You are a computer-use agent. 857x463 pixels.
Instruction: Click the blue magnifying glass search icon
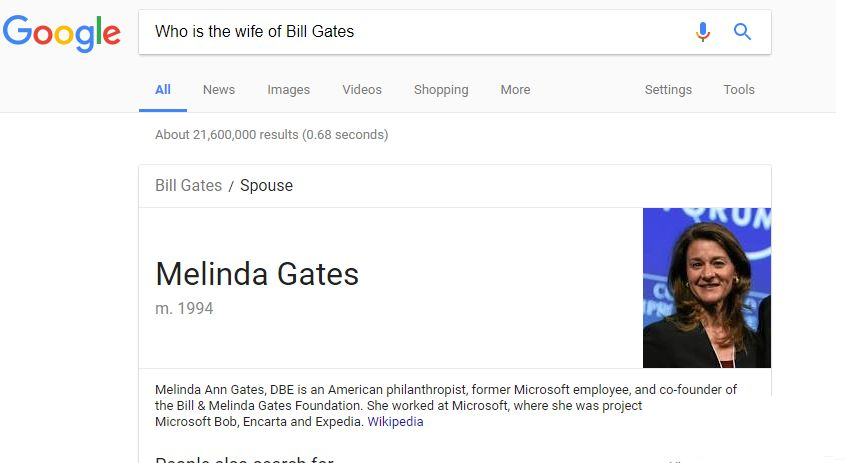(742, 32)
